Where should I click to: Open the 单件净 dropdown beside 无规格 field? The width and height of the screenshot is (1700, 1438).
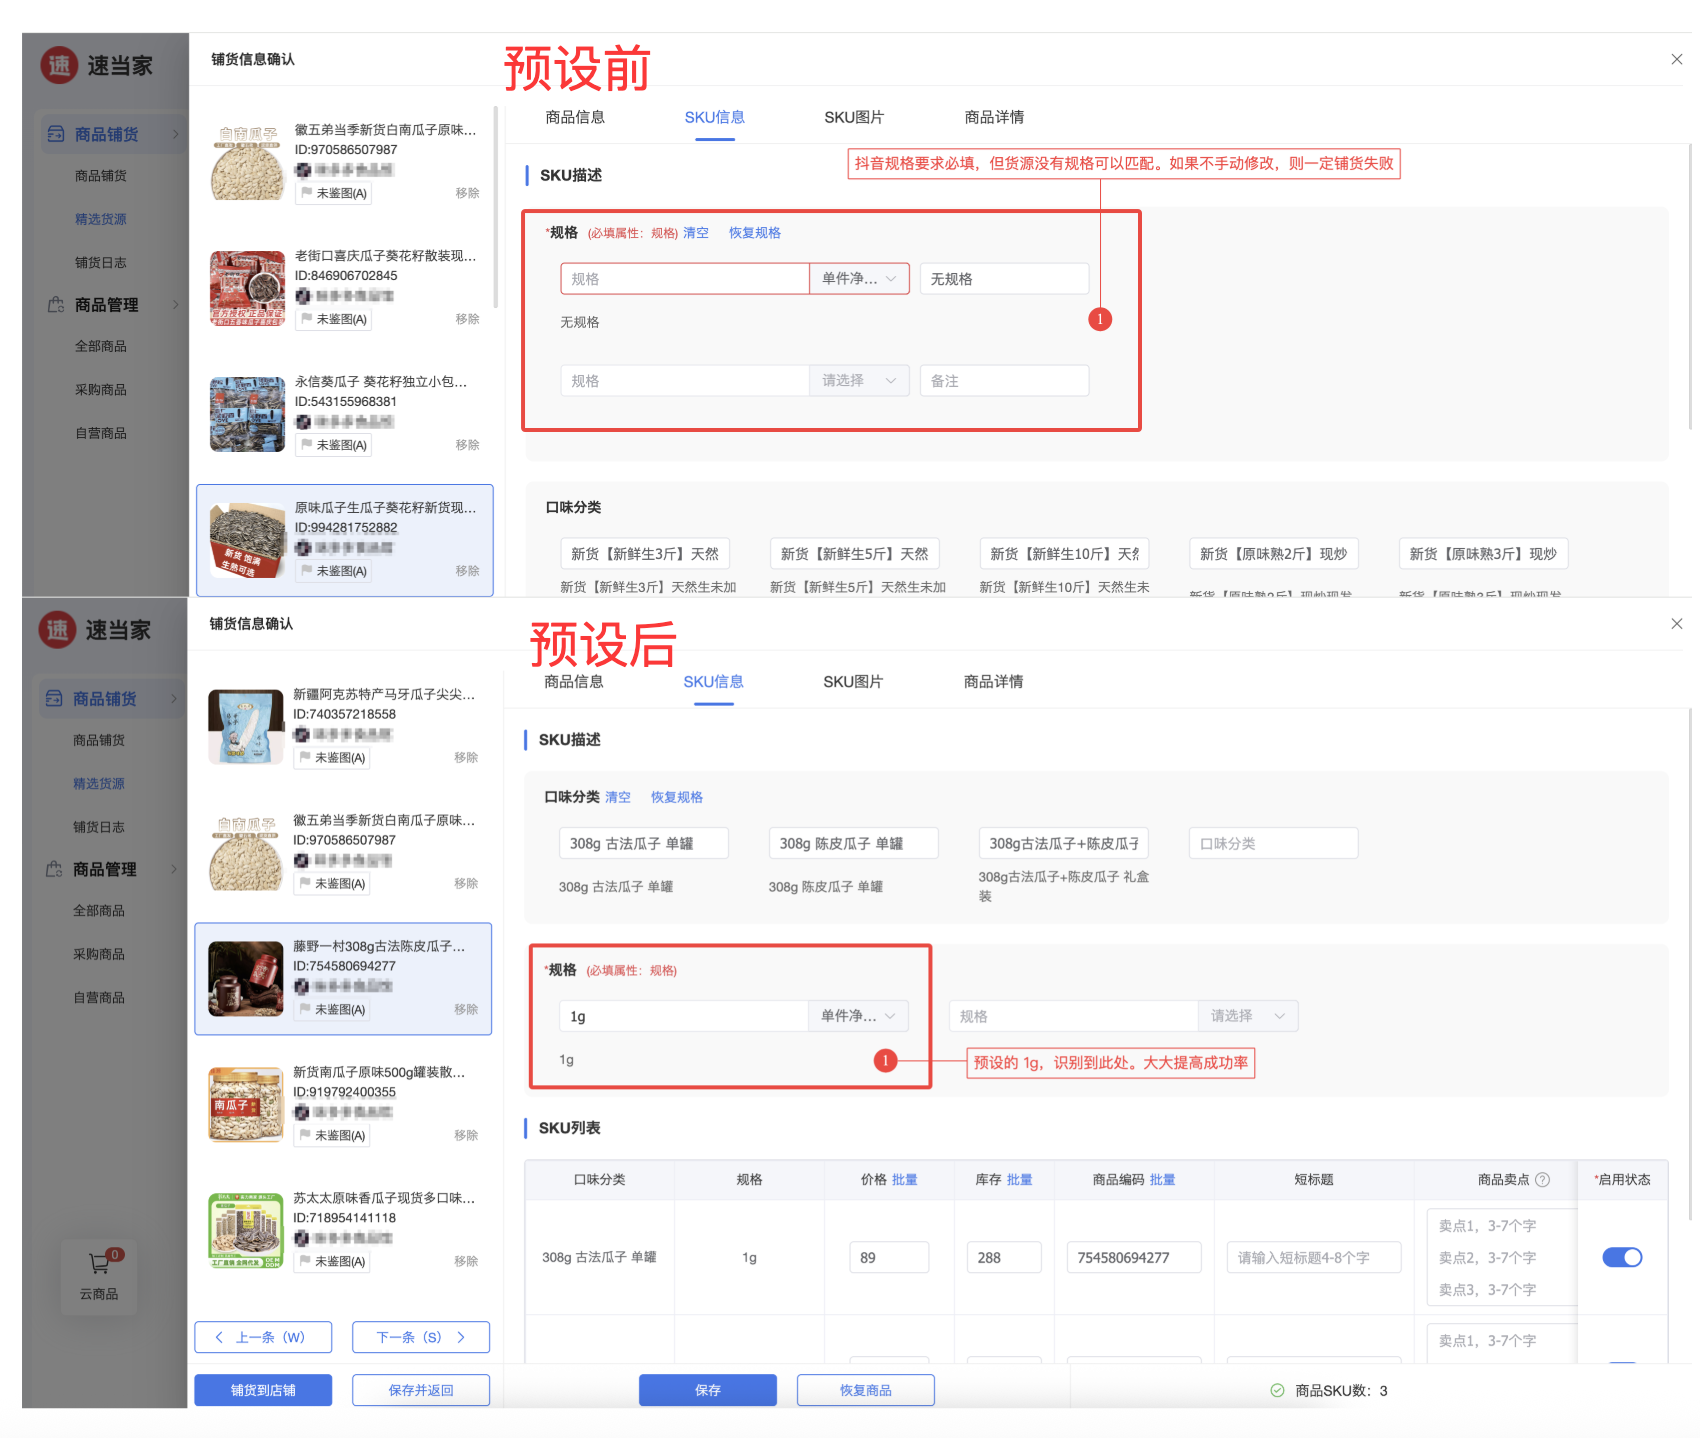click(x=859, y=279)
